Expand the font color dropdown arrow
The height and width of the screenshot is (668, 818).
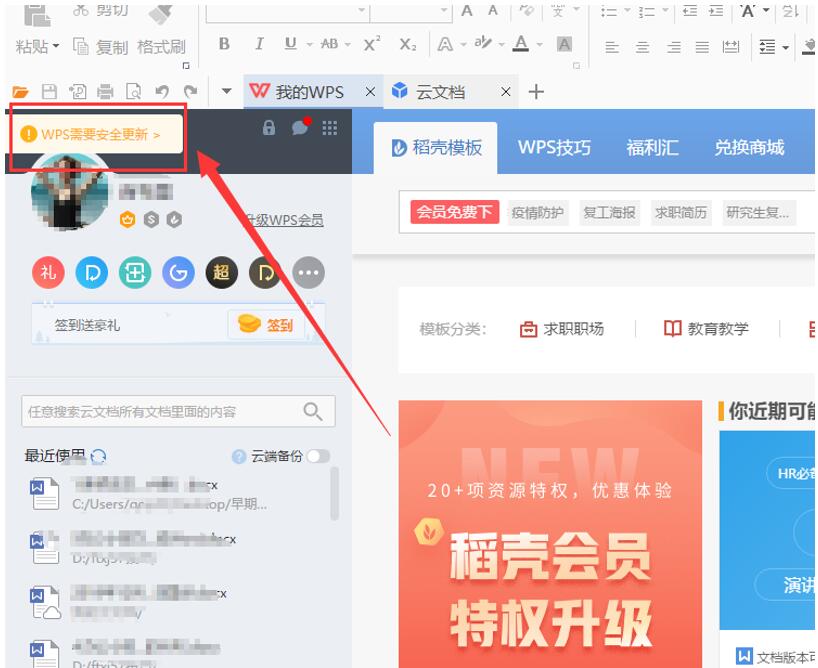click(x=539, y=45)
